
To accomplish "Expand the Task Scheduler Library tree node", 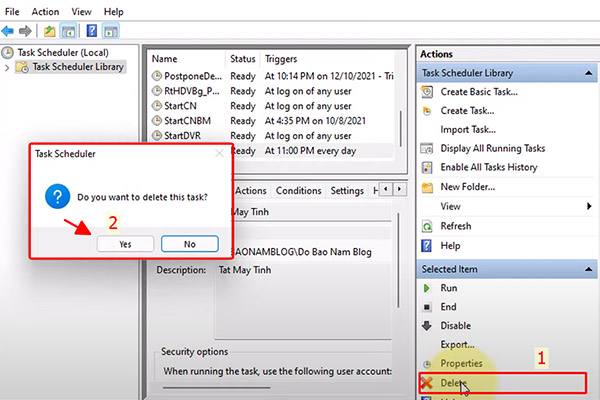I will click(7, 68).
